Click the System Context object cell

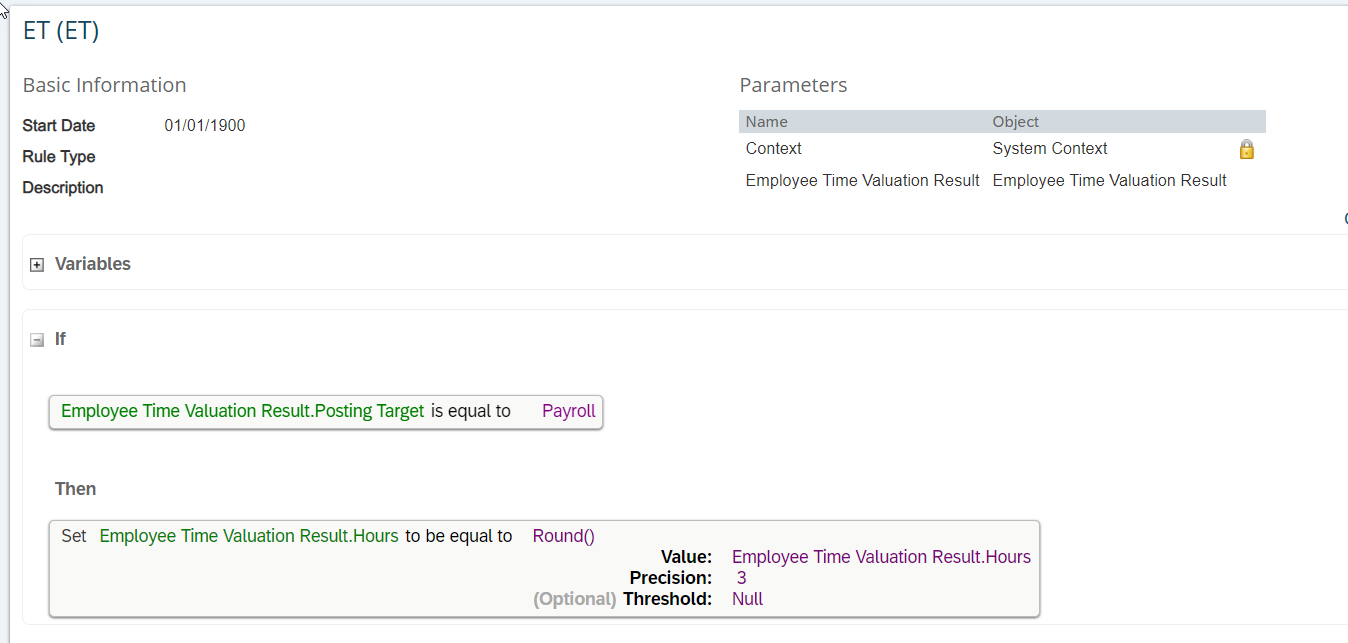tap(1050, 149)
